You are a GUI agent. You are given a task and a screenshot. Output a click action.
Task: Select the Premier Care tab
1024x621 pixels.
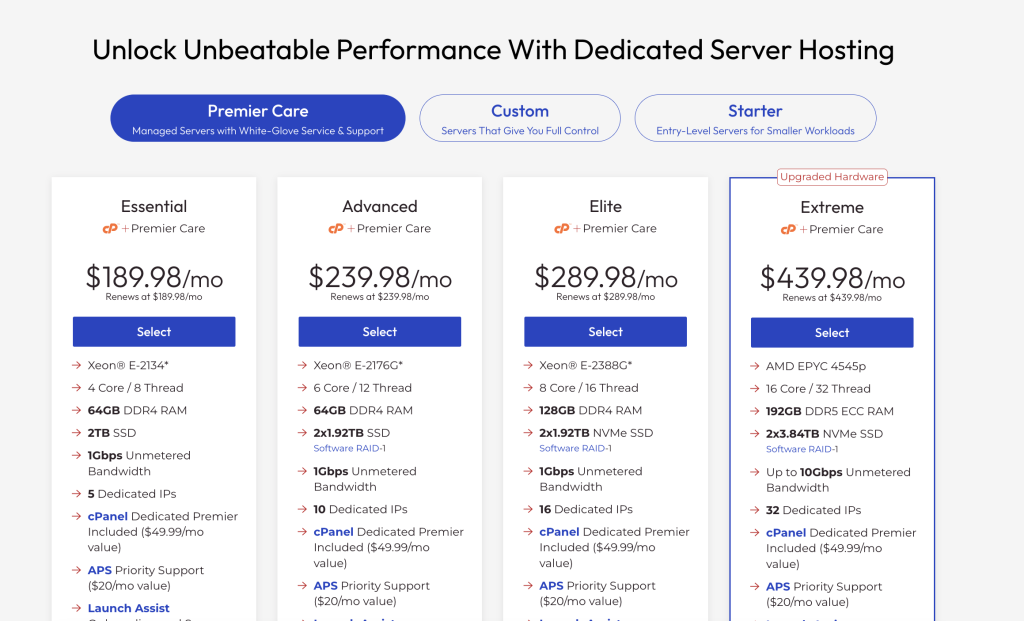(x=257, y=117)
